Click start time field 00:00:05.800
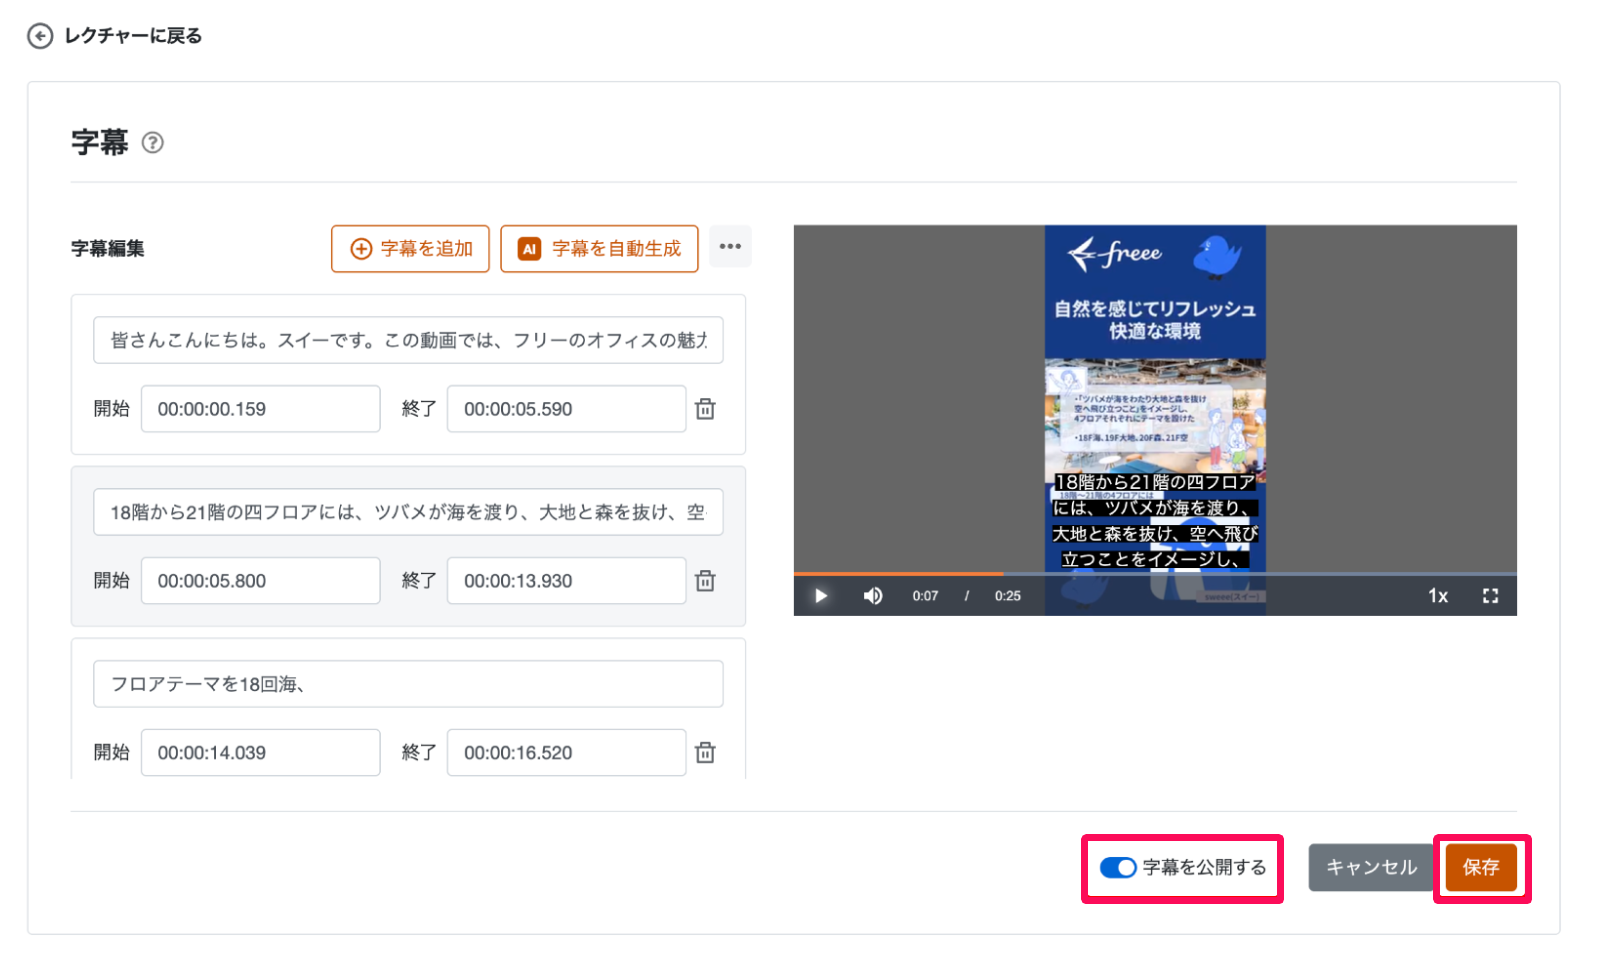The image size is (1602, 970). 260,581
